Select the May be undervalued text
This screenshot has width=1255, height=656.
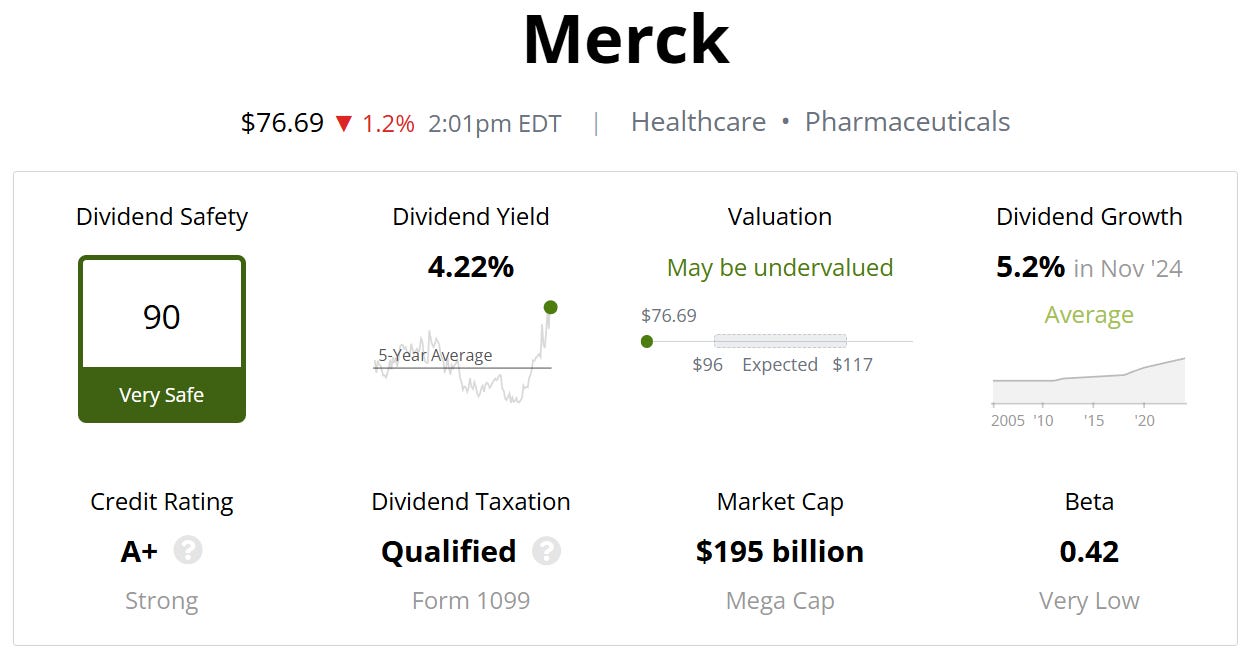(780, 268)
